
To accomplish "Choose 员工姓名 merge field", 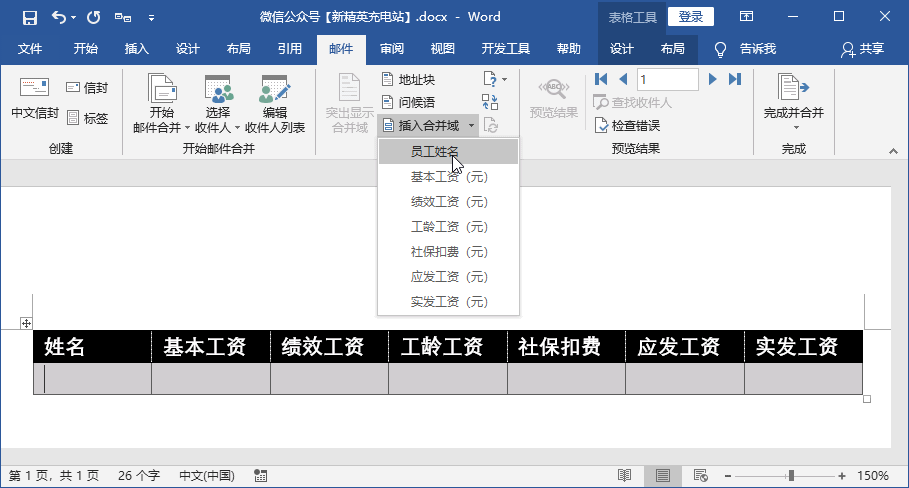I will point(448,151).
